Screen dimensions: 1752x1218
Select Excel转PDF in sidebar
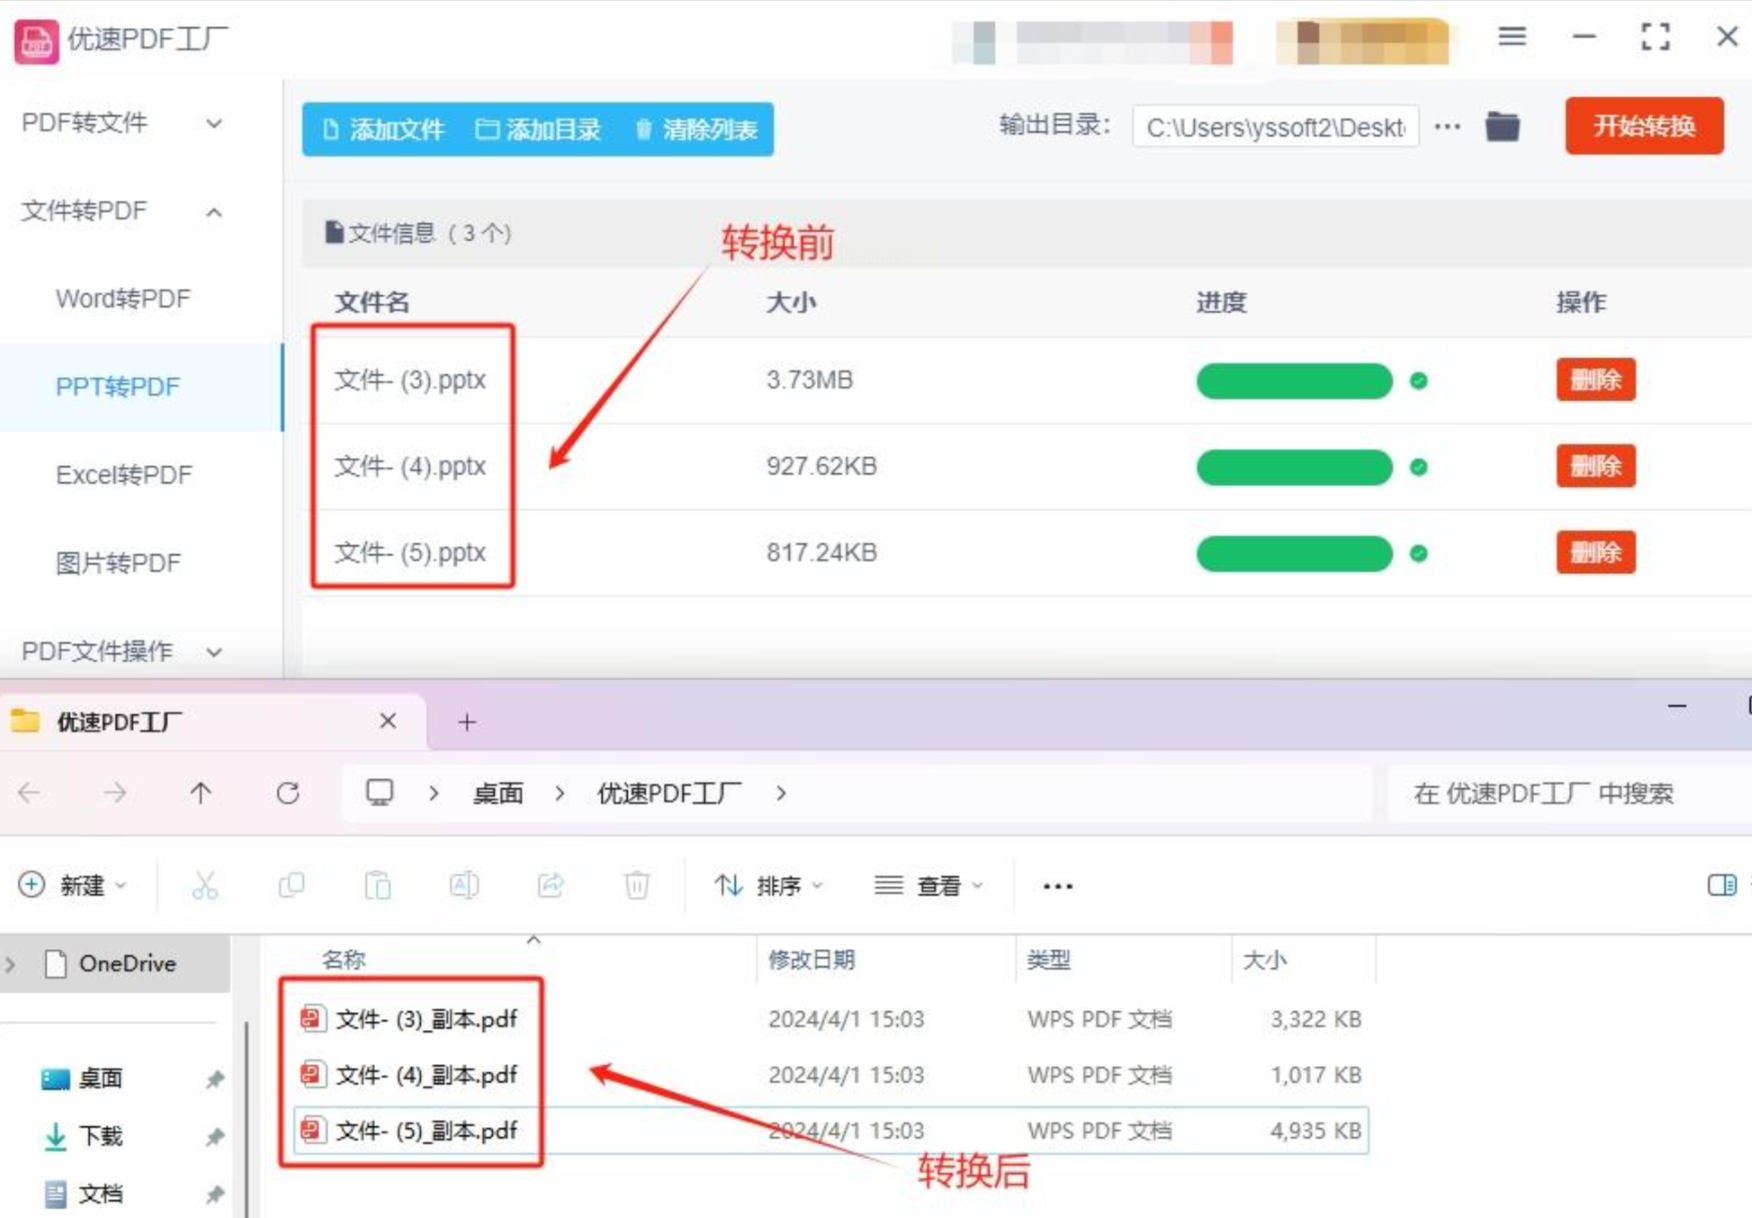pyautogui.click(x=124, y=475)
